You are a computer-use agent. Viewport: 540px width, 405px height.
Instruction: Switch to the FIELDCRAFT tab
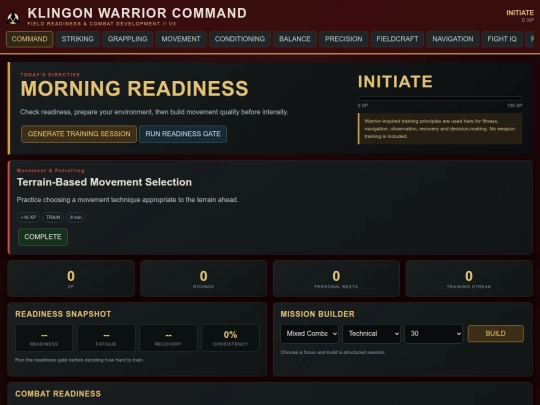[x=397, y=39]
